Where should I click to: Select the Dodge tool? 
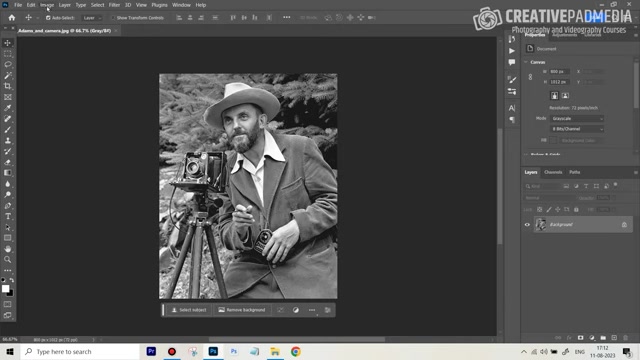(8, 195)
